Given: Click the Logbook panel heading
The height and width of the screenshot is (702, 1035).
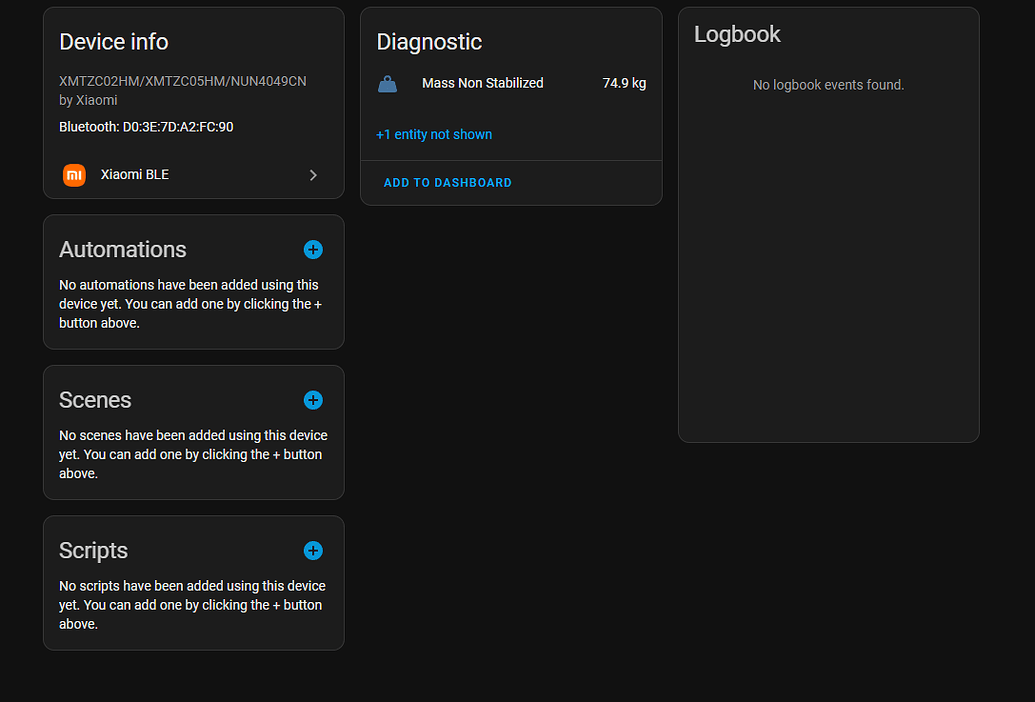Looking at the screenshot, I should click(x=737, y=34).
